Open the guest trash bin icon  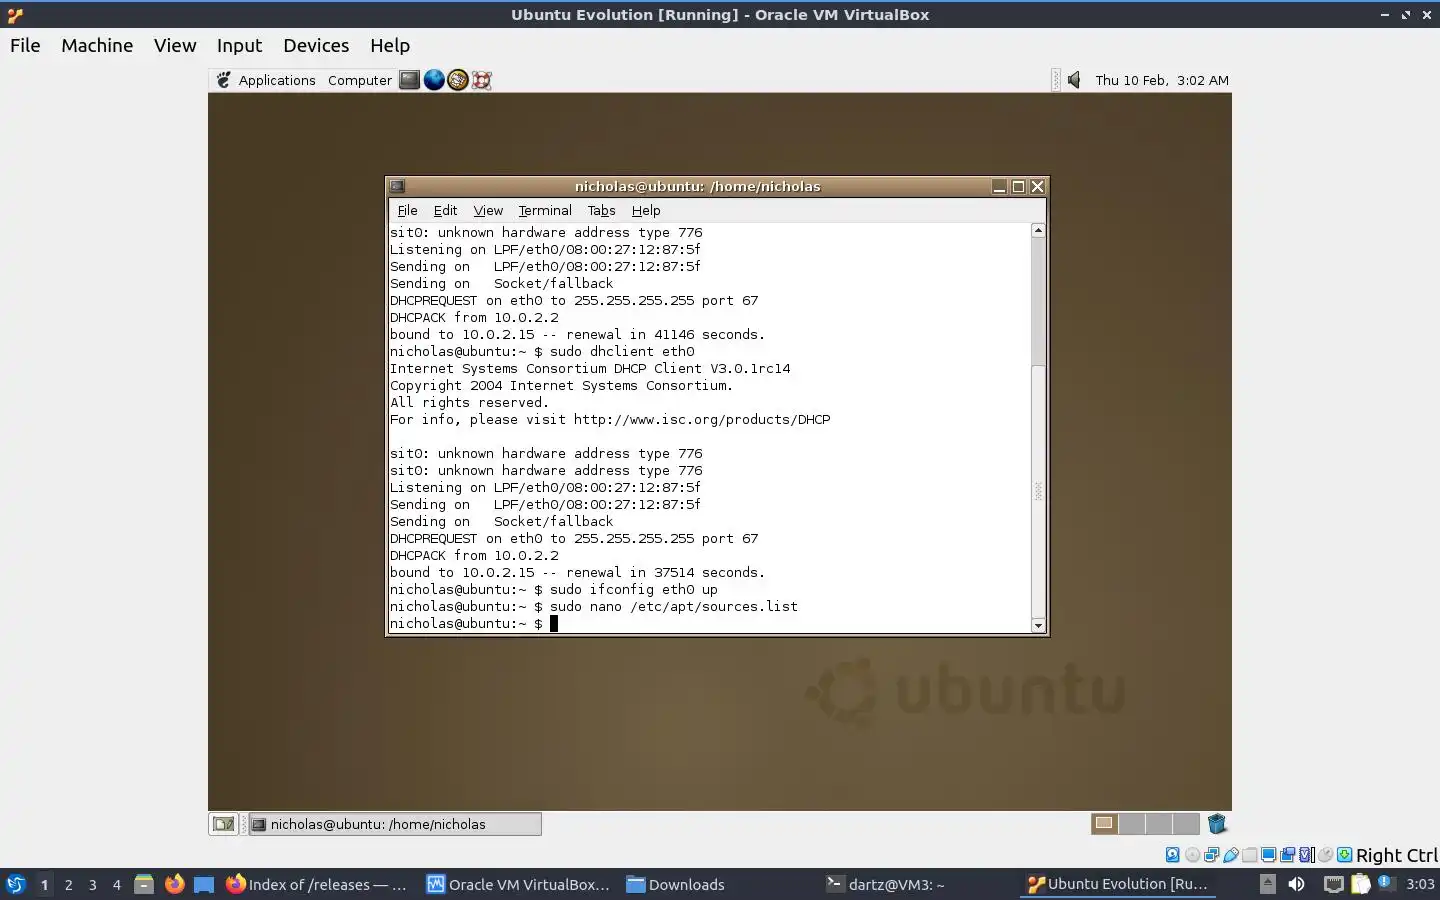(x=1217, y=824)
